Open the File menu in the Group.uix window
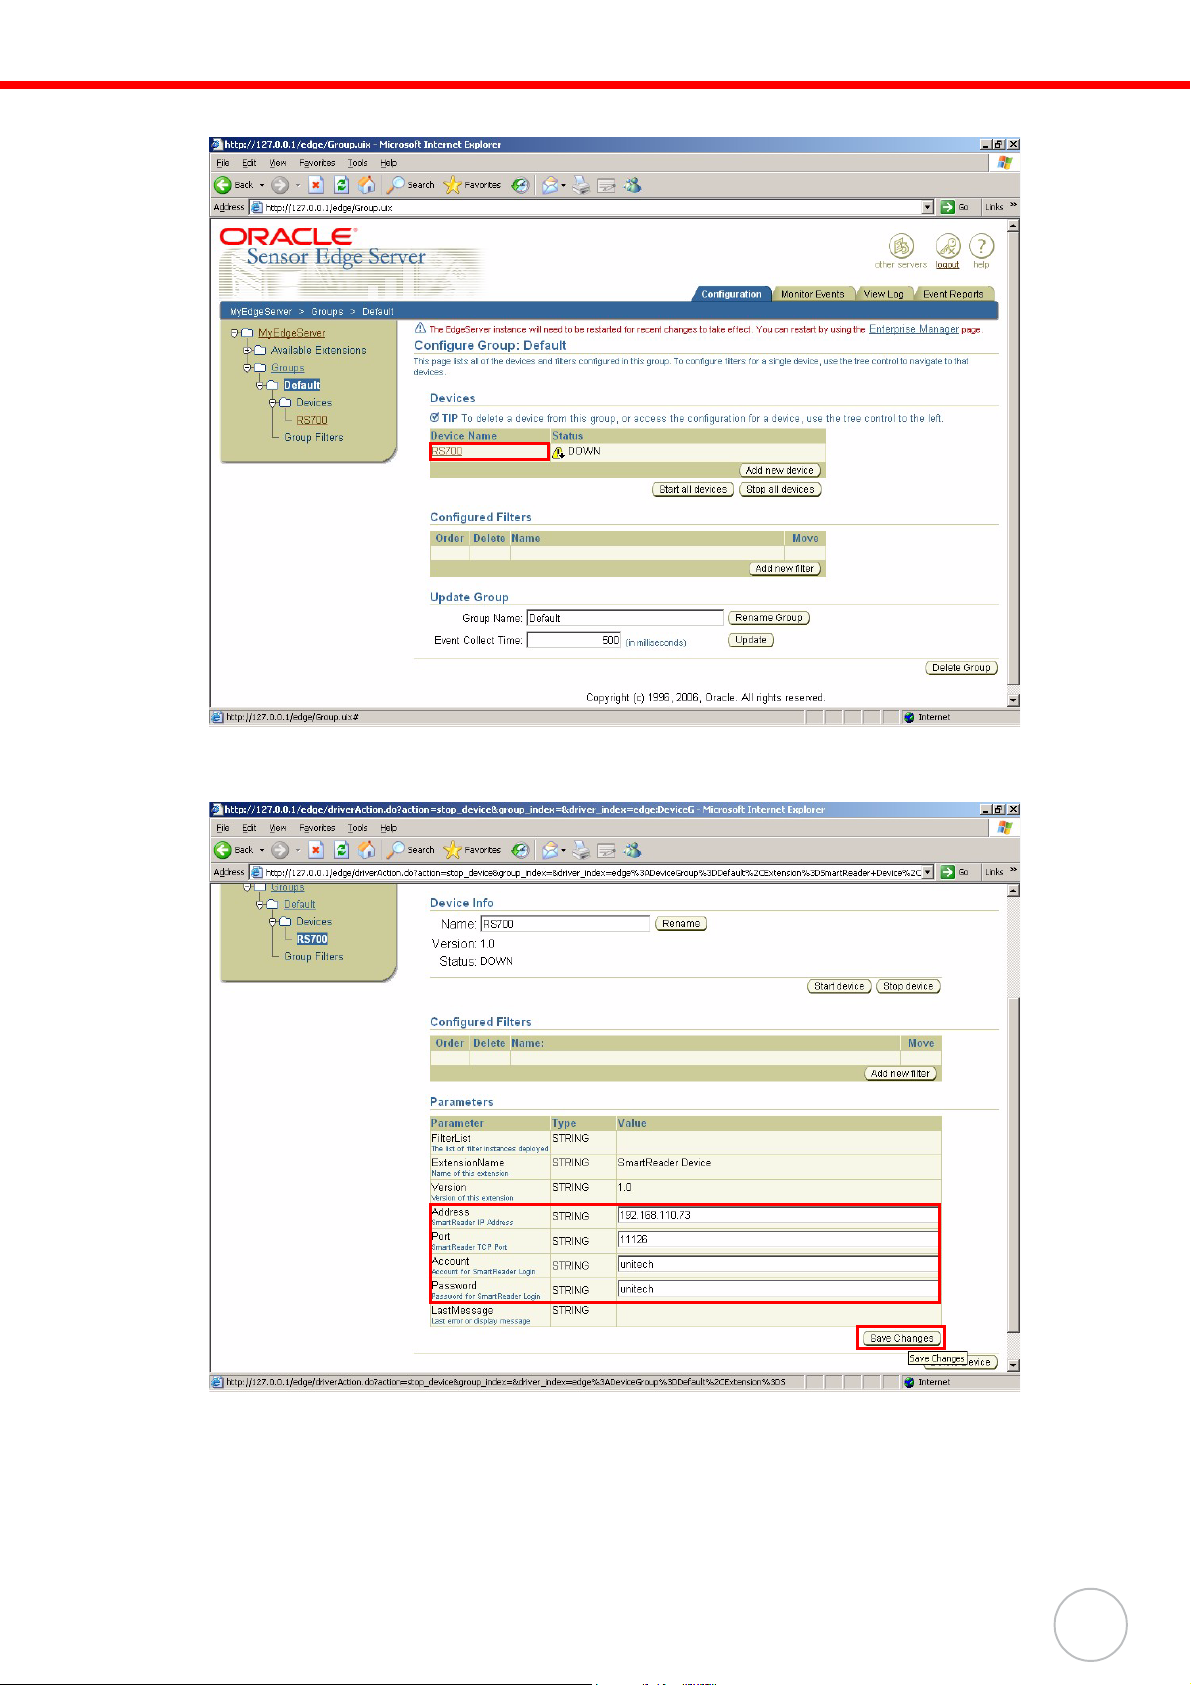1191x1685 pixels. click(223, 163)
